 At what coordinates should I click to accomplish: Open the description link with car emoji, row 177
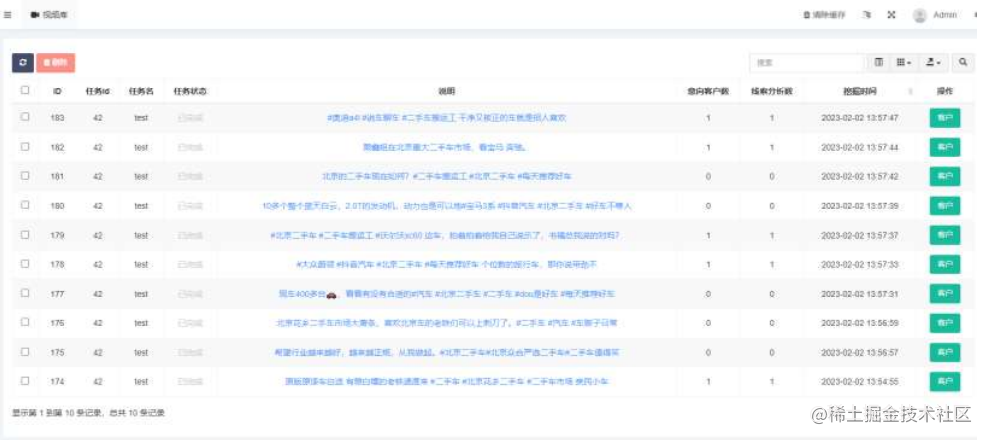(447, 293)
